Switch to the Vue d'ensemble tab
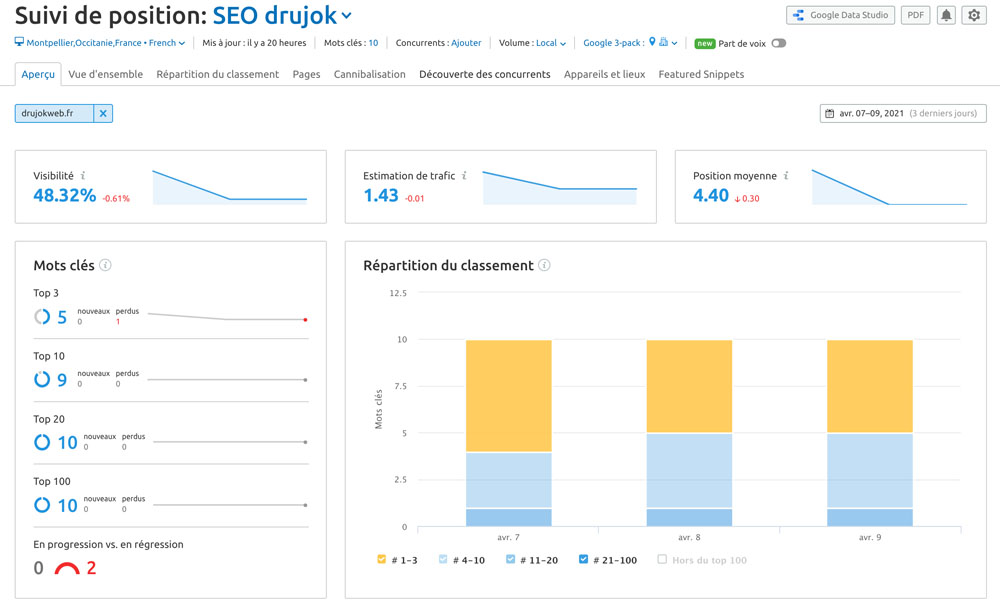Image resolution: width=1000 pixels, height=611 pixels. click(106, 74)
